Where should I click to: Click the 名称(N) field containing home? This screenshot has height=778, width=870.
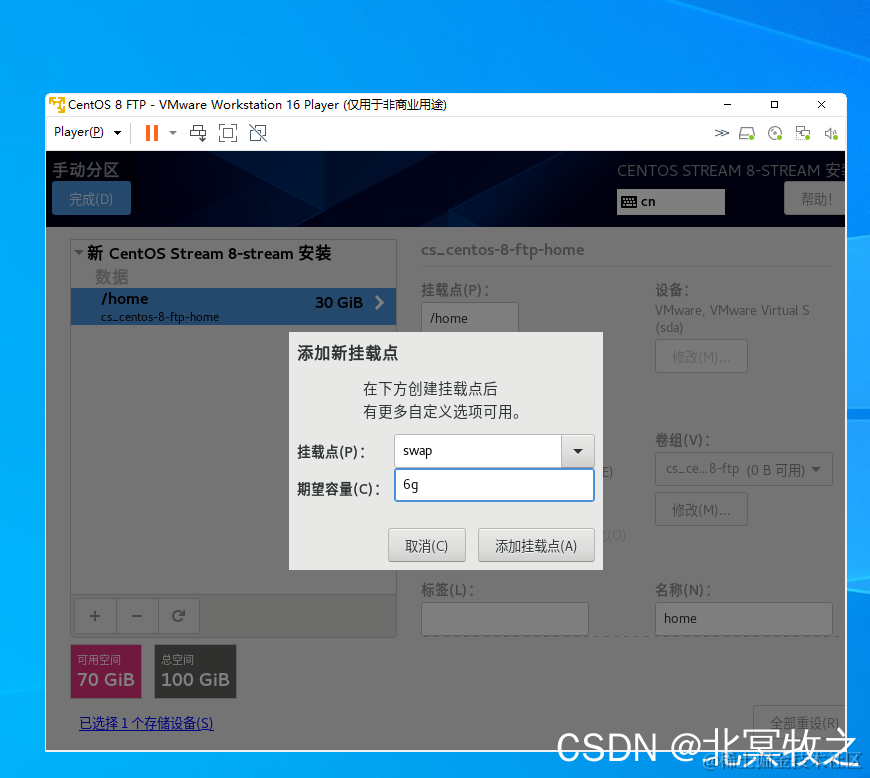pyautogui.click(x=743, y=619)
